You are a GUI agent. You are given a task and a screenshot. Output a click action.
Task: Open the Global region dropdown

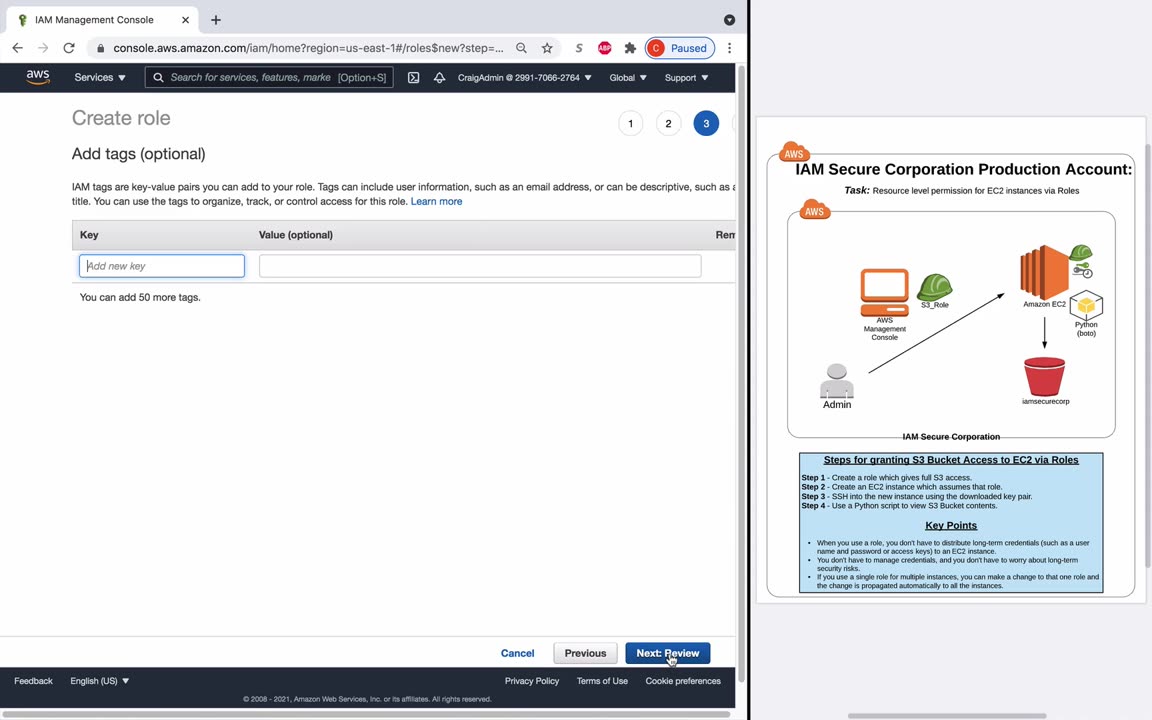[x=627, y=77]
